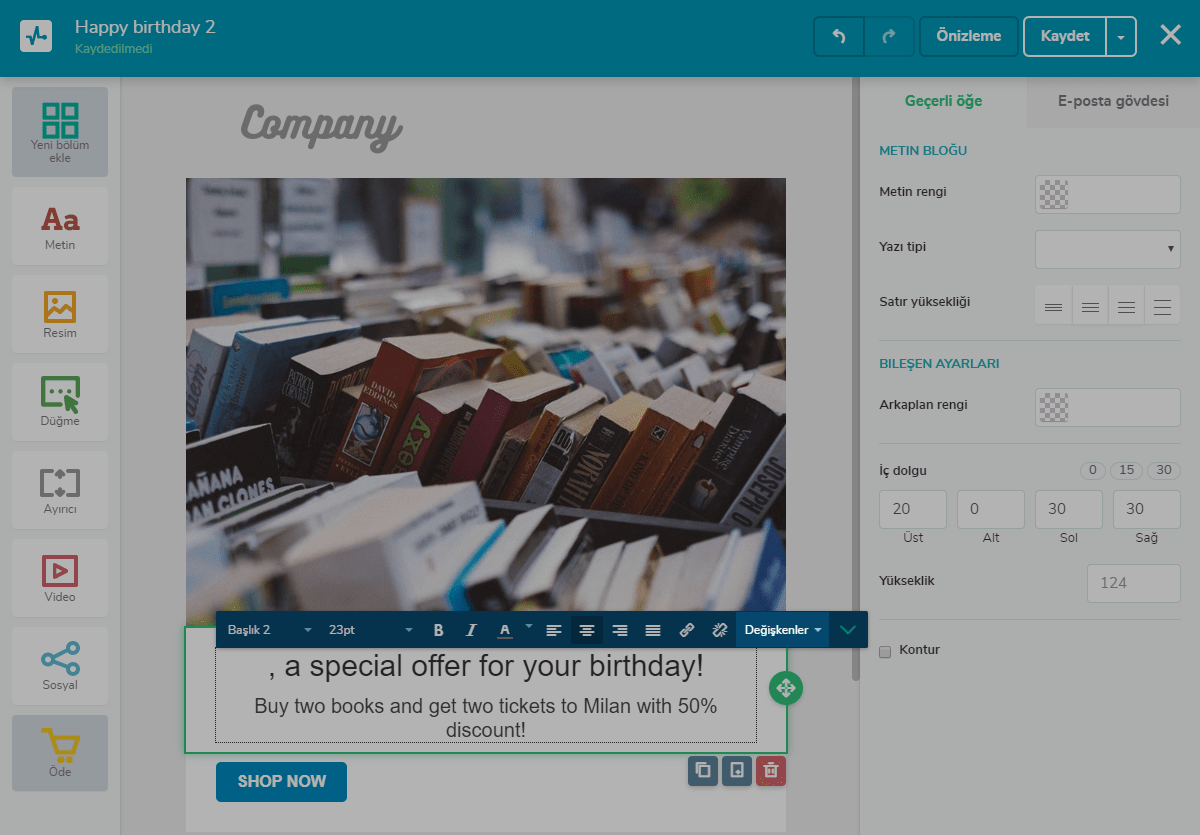1200x835 pixels.
Task: Insert a hyperlink with link icon
Action: (x=687, y=630)
